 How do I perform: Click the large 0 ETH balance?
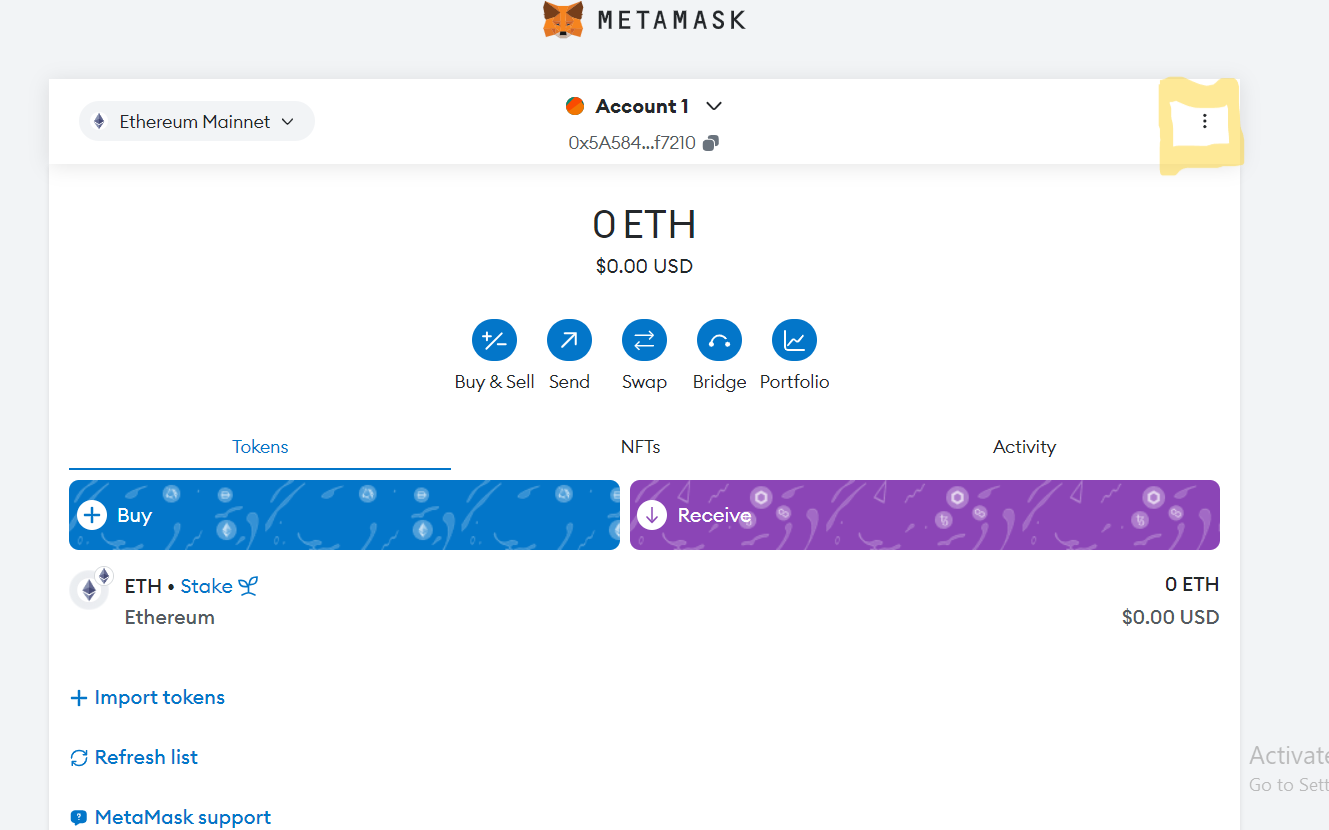point(644,224)
